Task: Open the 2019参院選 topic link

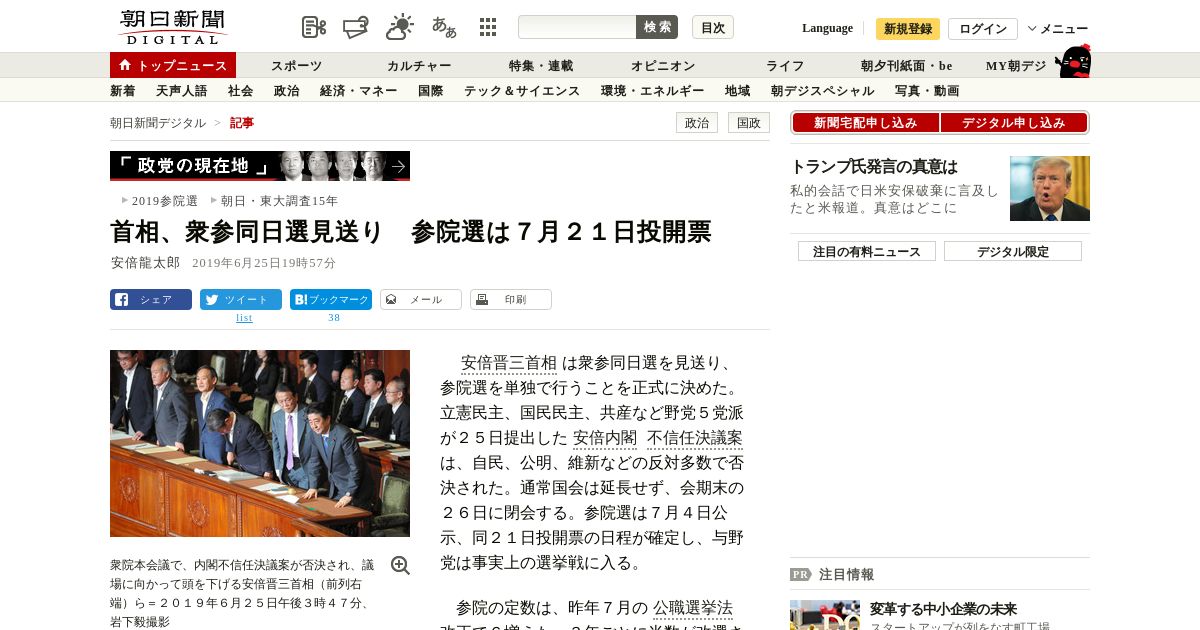Action: point(165,201)
